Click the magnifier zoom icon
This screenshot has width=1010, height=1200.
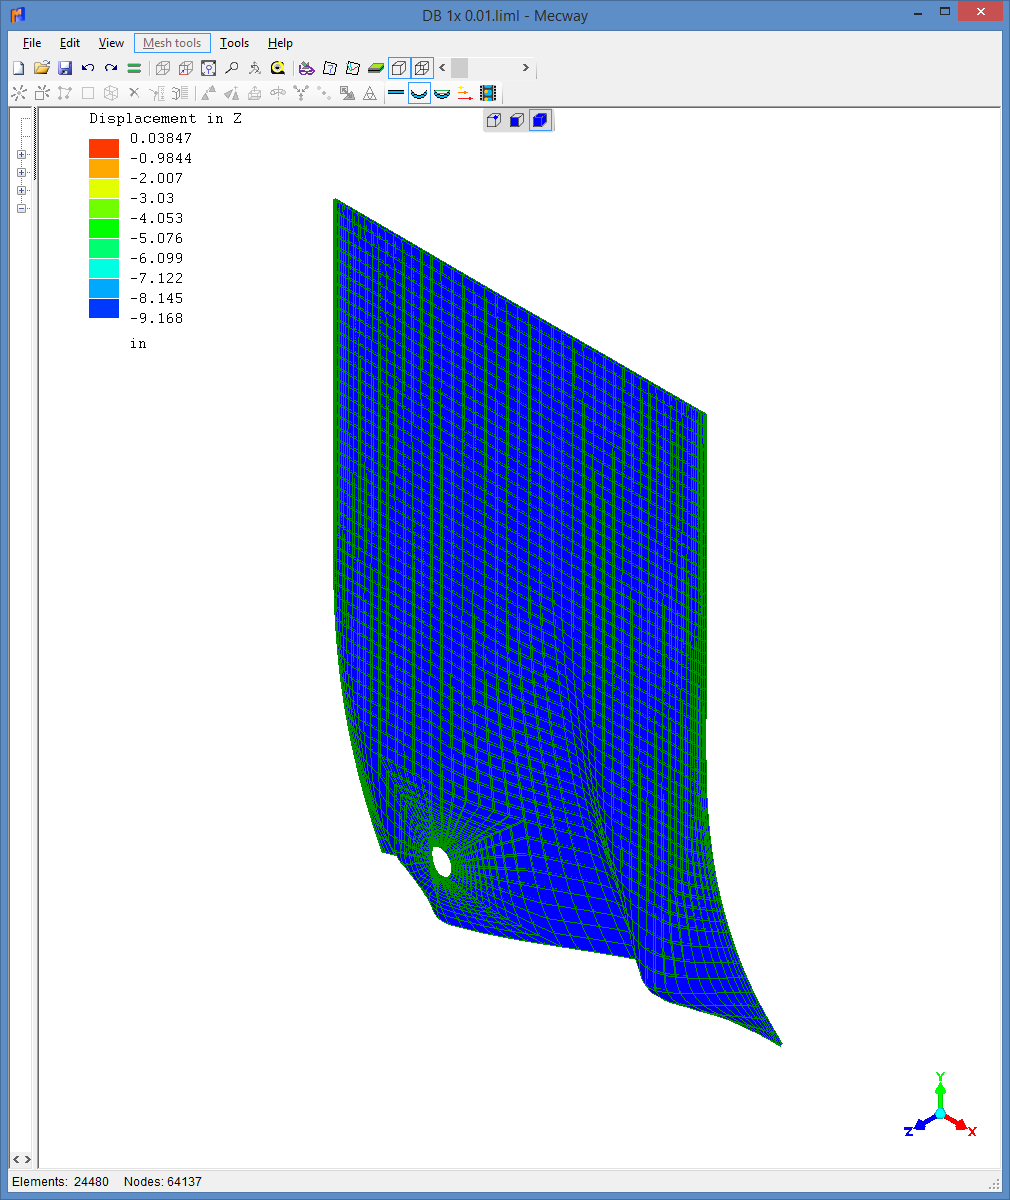point(231,68)
